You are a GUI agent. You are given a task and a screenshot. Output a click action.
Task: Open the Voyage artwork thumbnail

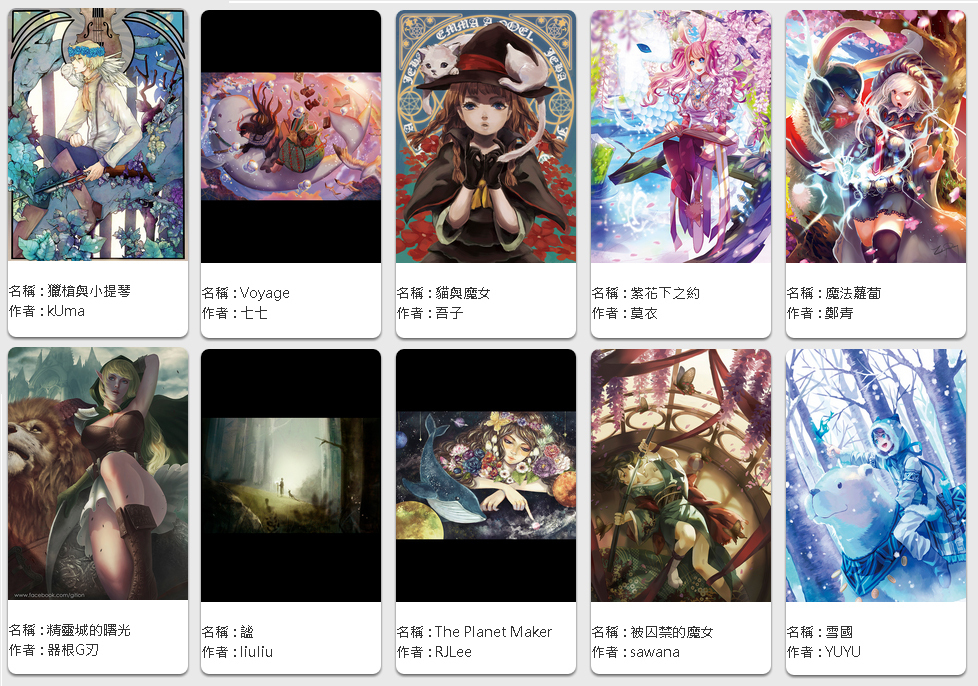(x=291, y=137)
